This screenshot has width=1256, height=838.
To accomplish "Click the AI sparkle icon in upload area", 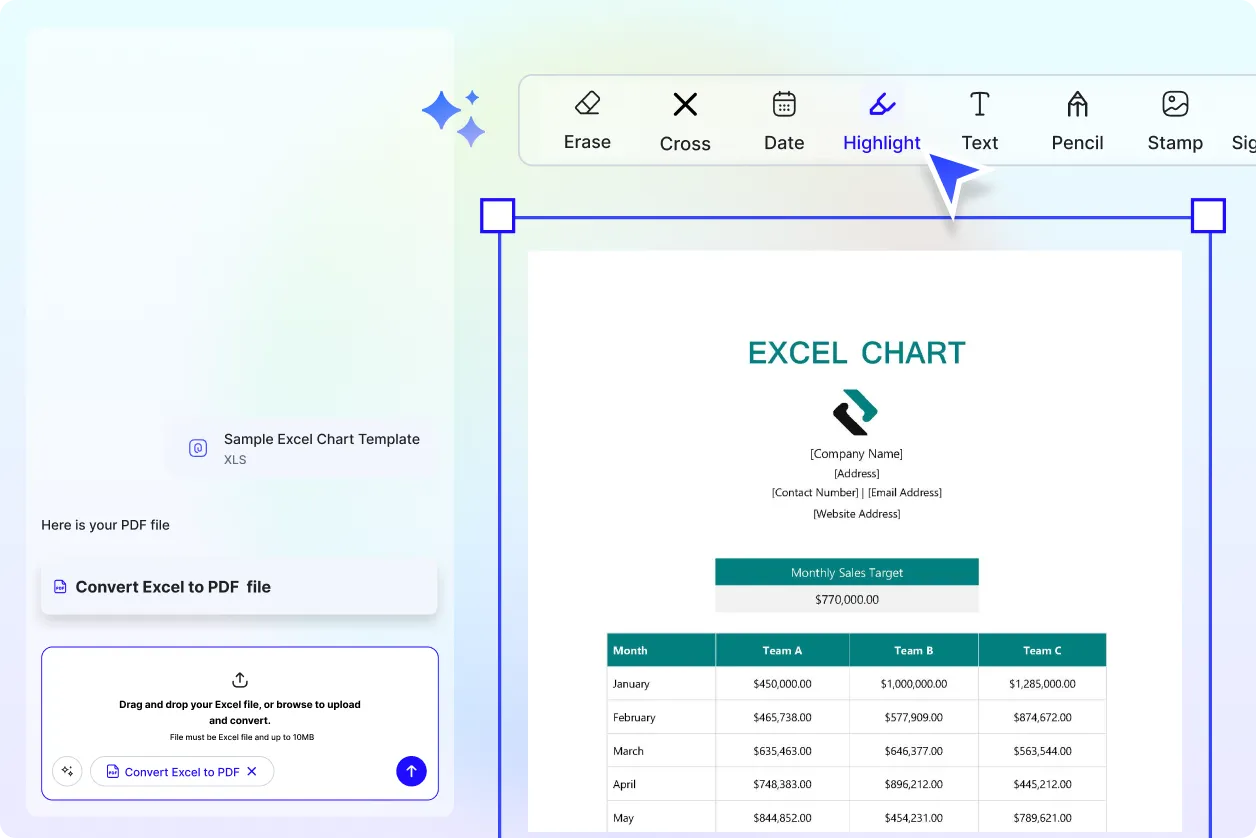I will (x=67, y=771).
